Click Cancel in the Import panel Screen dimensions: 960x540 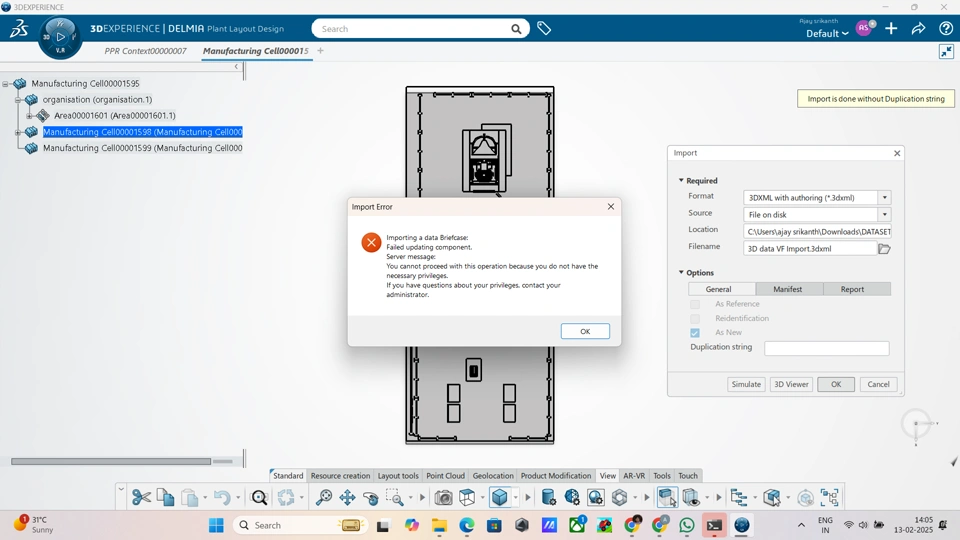pyautogui.click(x=878, y=384)
